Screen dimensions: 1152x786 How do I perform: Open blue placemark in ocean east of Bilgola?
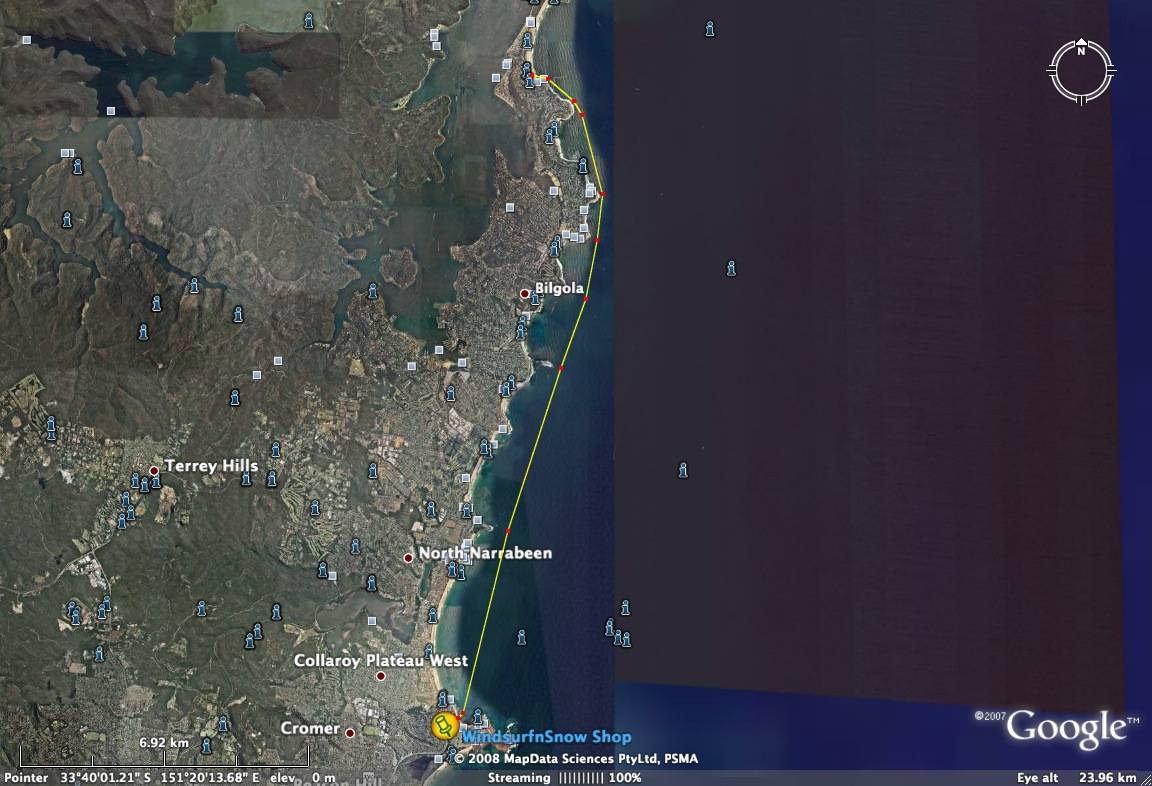pyautogui.click(x=731, y=268)
